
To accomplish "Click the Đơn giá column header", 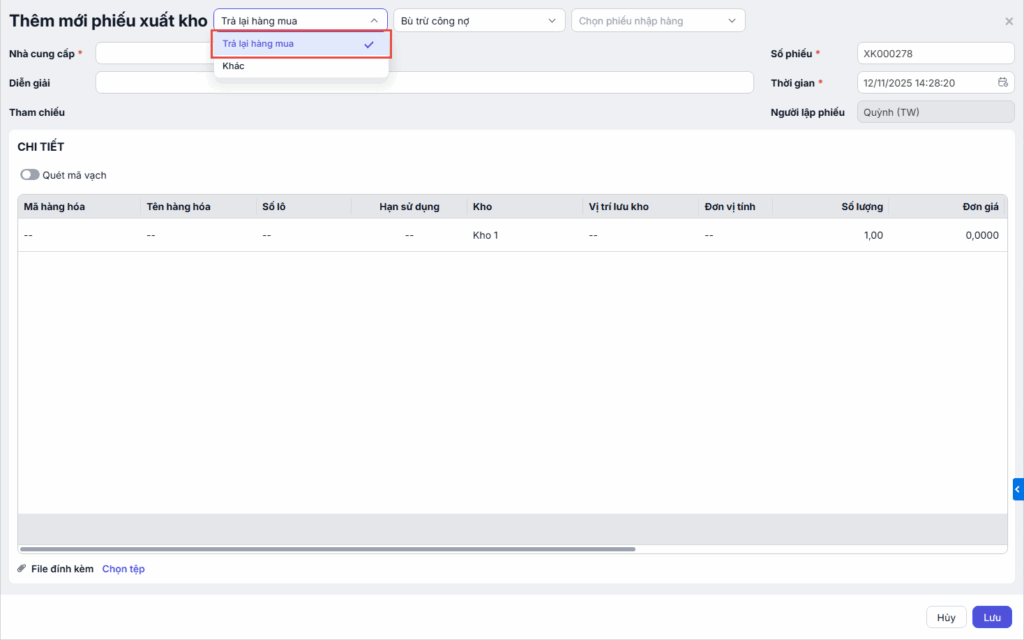I will tap(947, 206).
